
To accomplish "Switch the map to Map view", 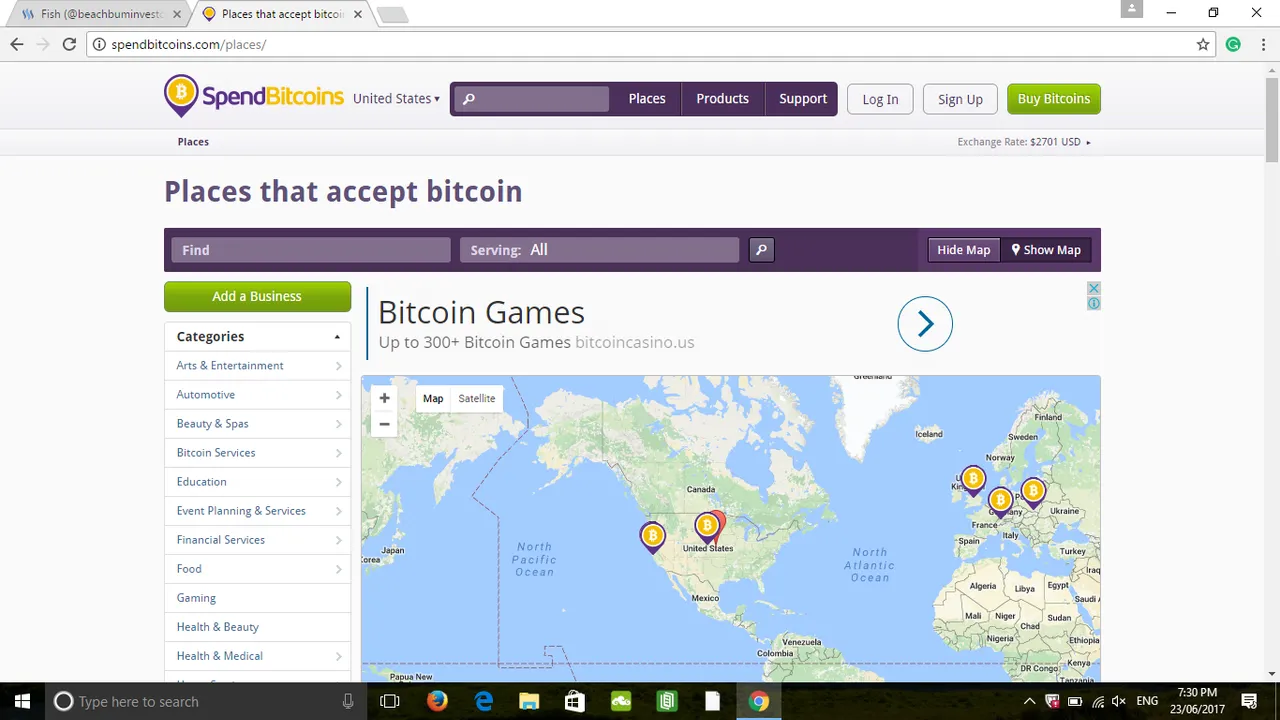I will click(433, 398).
